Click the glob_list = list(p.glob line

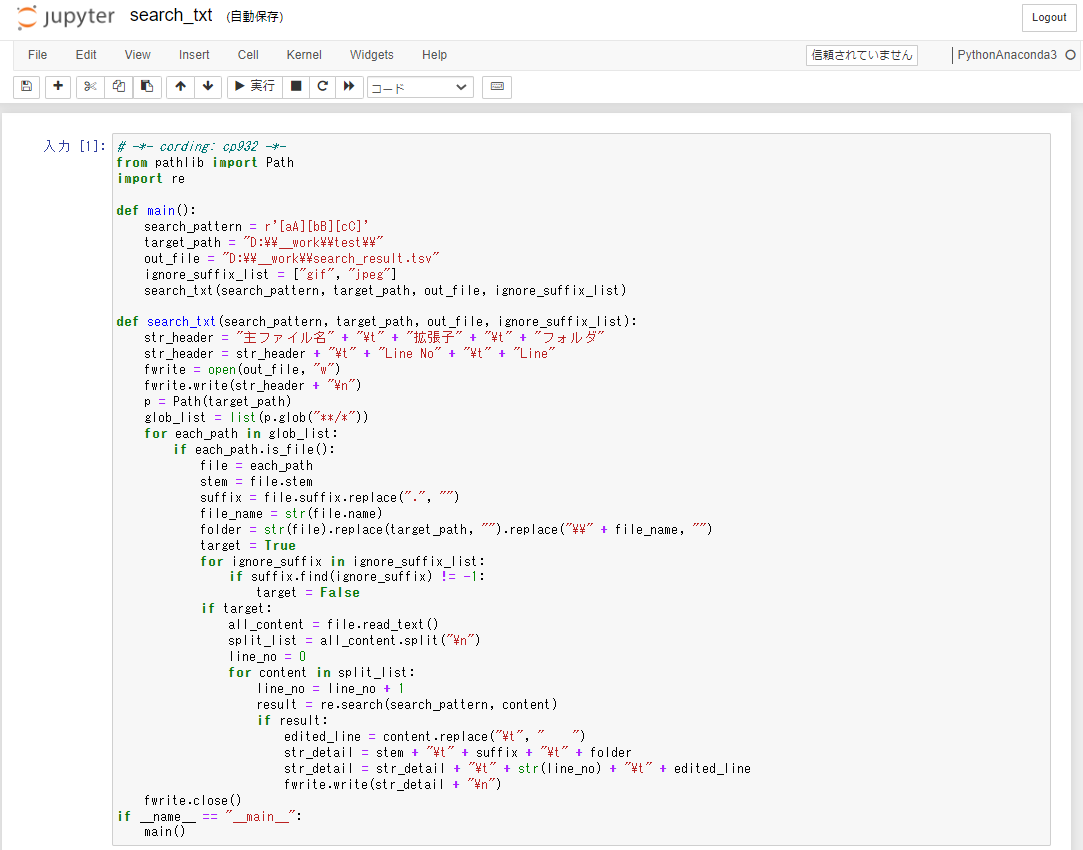(x=256, y=417)
